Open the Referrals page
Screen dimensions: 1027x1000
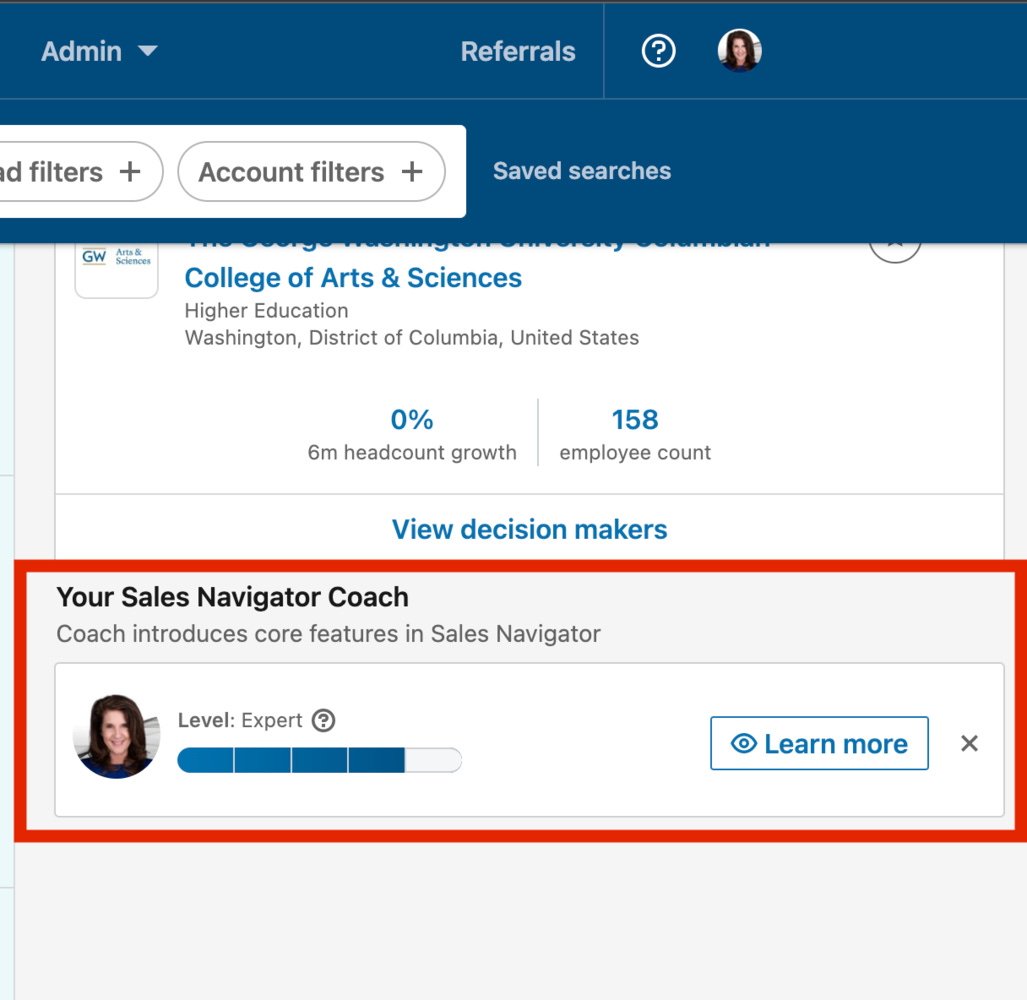[517, 51]
